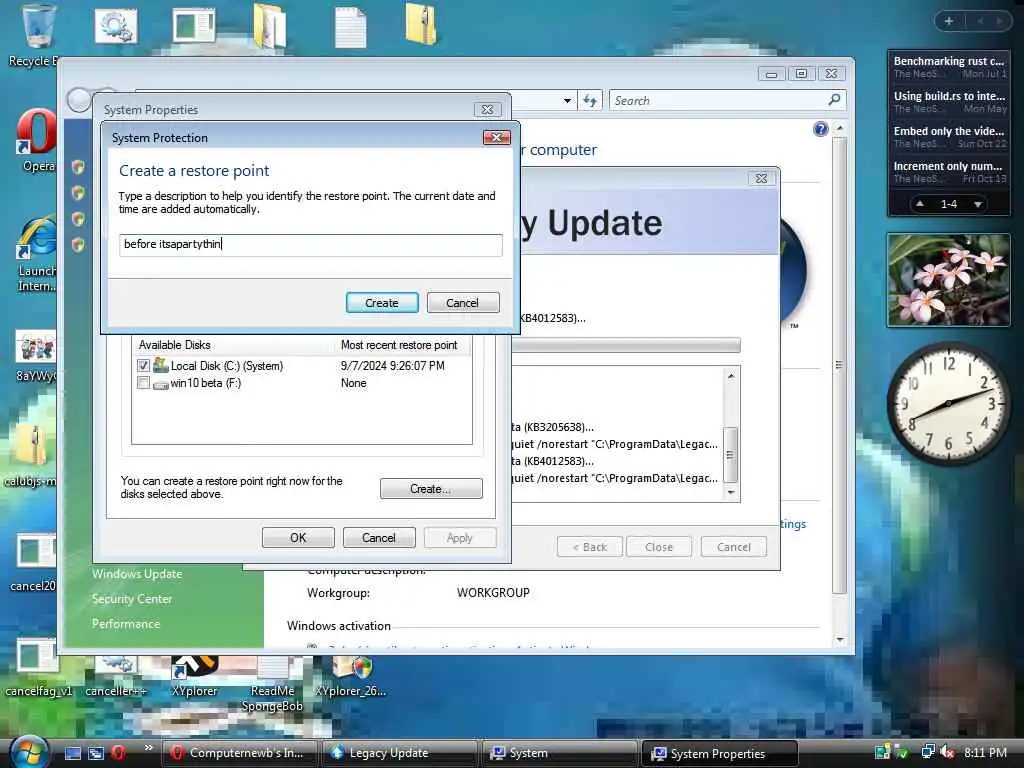The width and height of the screenshot is (1024, 768).
Task: Open Performance link in sidebar
Action: 126,624
